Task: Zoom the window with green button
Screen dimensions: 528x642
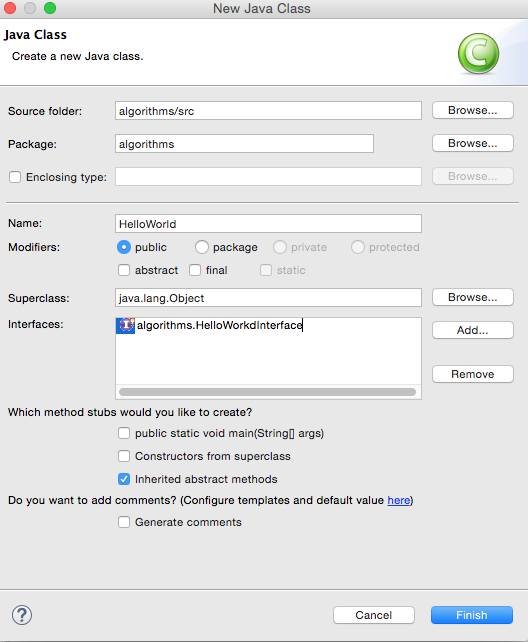Action: pyautogui.click(x=50, y=8)
